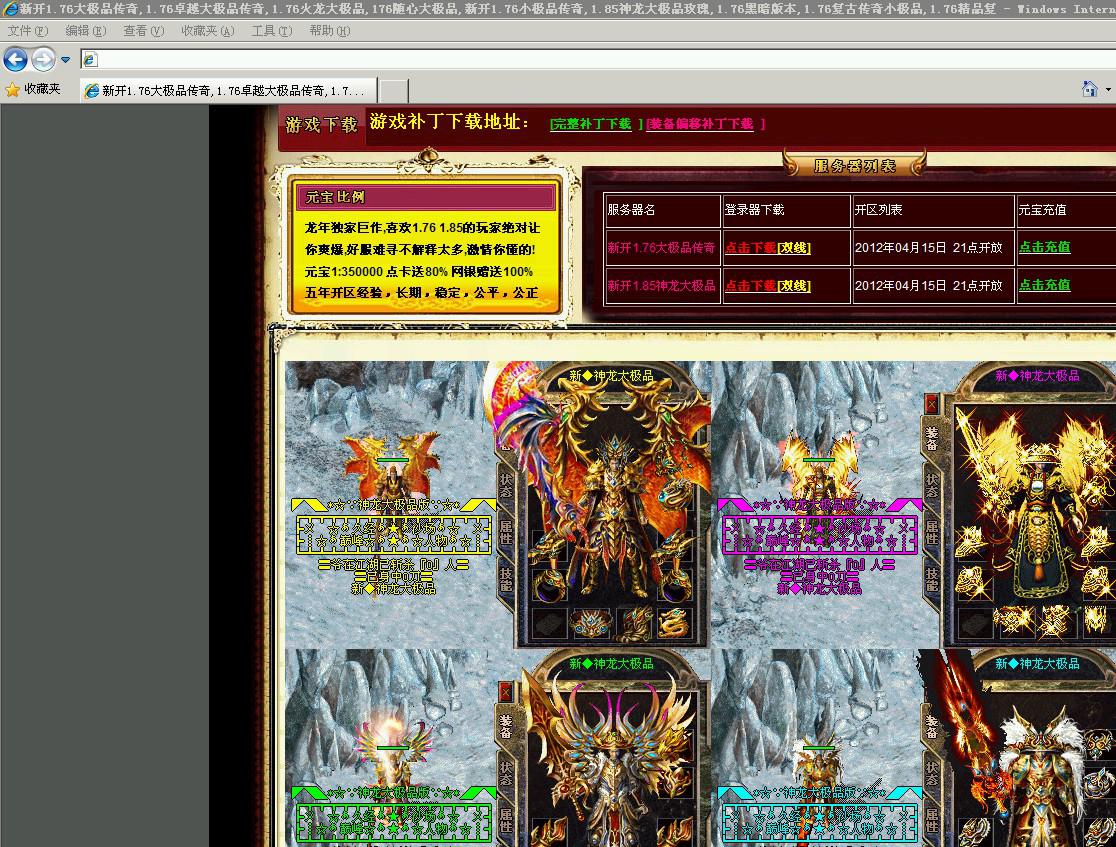
Task: Click the 登录器下载 column header
Action: pos(754,210)
